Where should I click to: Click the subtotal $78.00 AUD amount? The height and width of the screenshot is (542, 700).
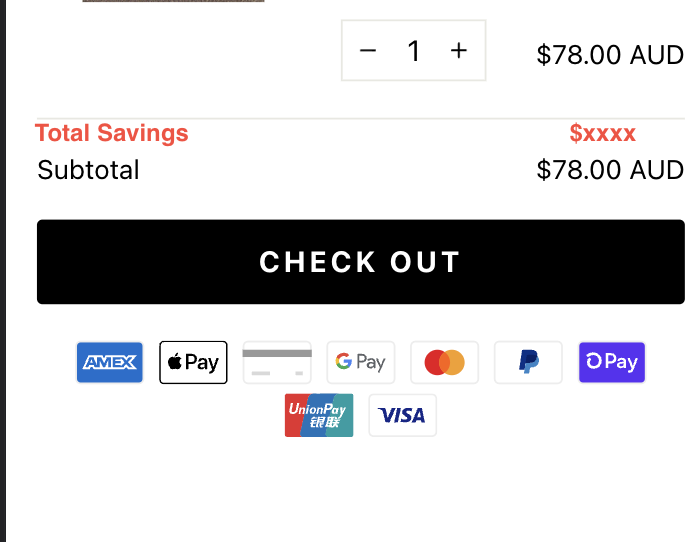pyautogui.click(x=610, y=170)
